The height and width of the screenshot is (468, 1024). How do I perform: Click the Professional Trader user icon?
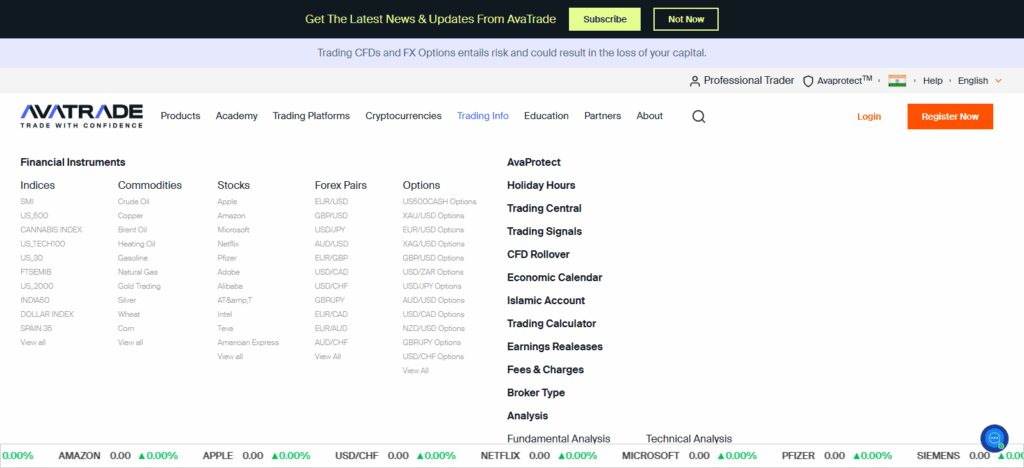[695, 81]
